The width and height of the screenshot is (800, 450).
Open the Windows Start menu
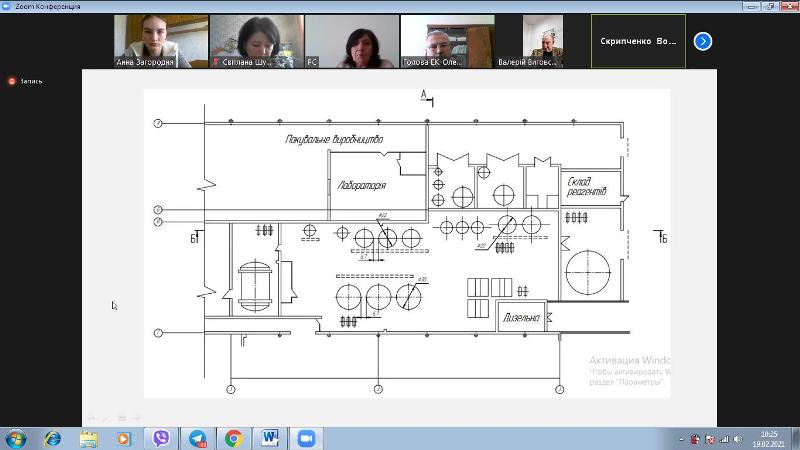point(16,438)
